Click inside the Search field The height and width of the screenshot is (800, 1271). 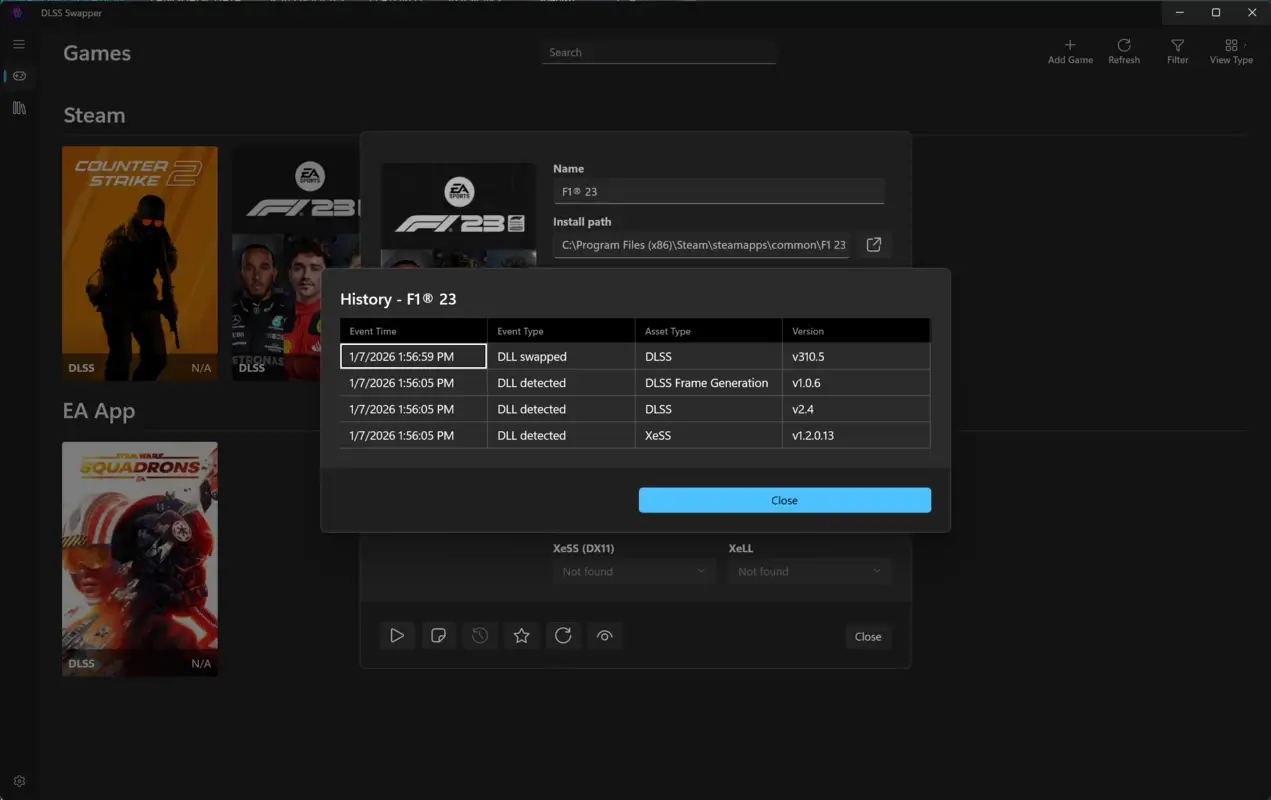[x=658, y=51]
